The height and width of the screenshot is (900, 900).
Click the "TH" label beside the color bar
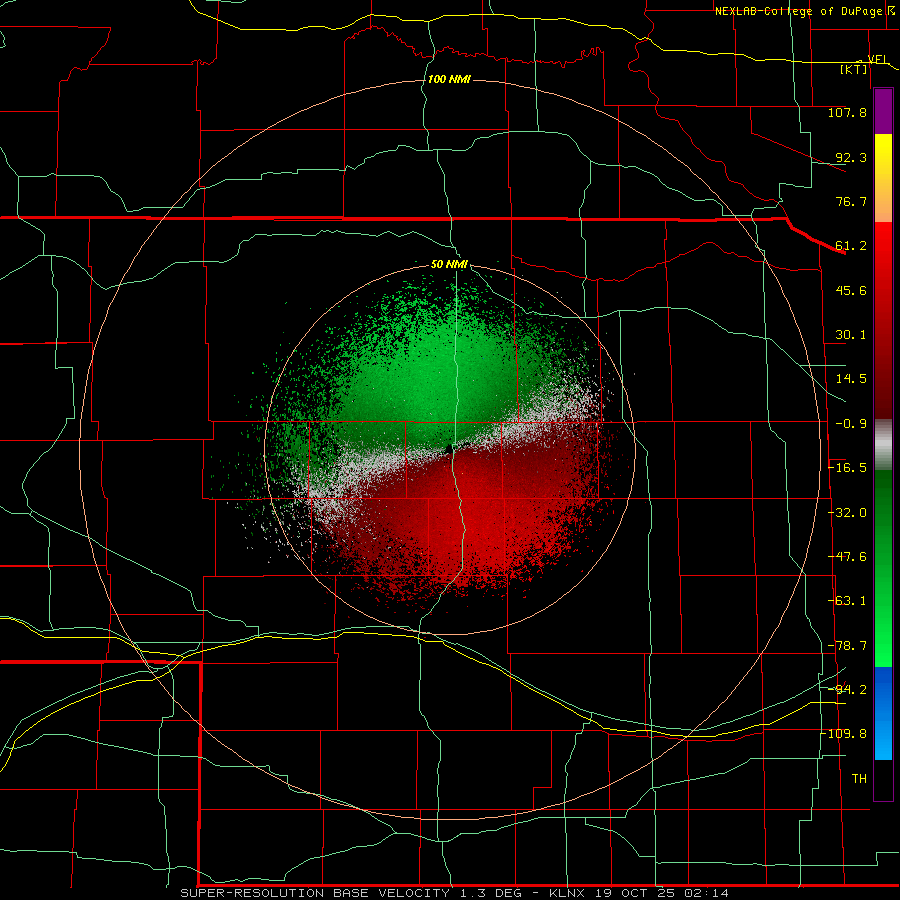[x=859, y=779]
